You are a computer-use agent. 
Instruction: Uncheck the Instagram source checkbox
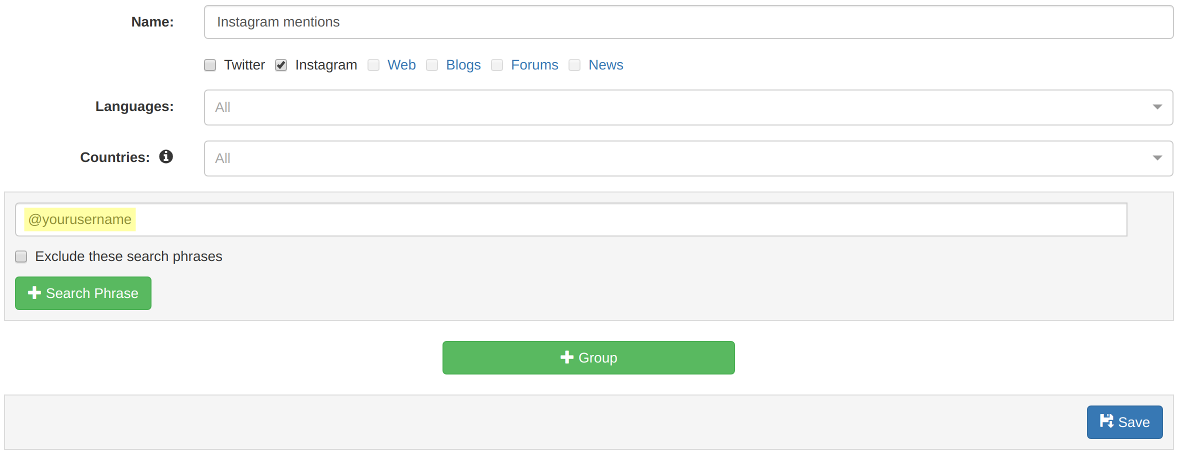point(281,65)
